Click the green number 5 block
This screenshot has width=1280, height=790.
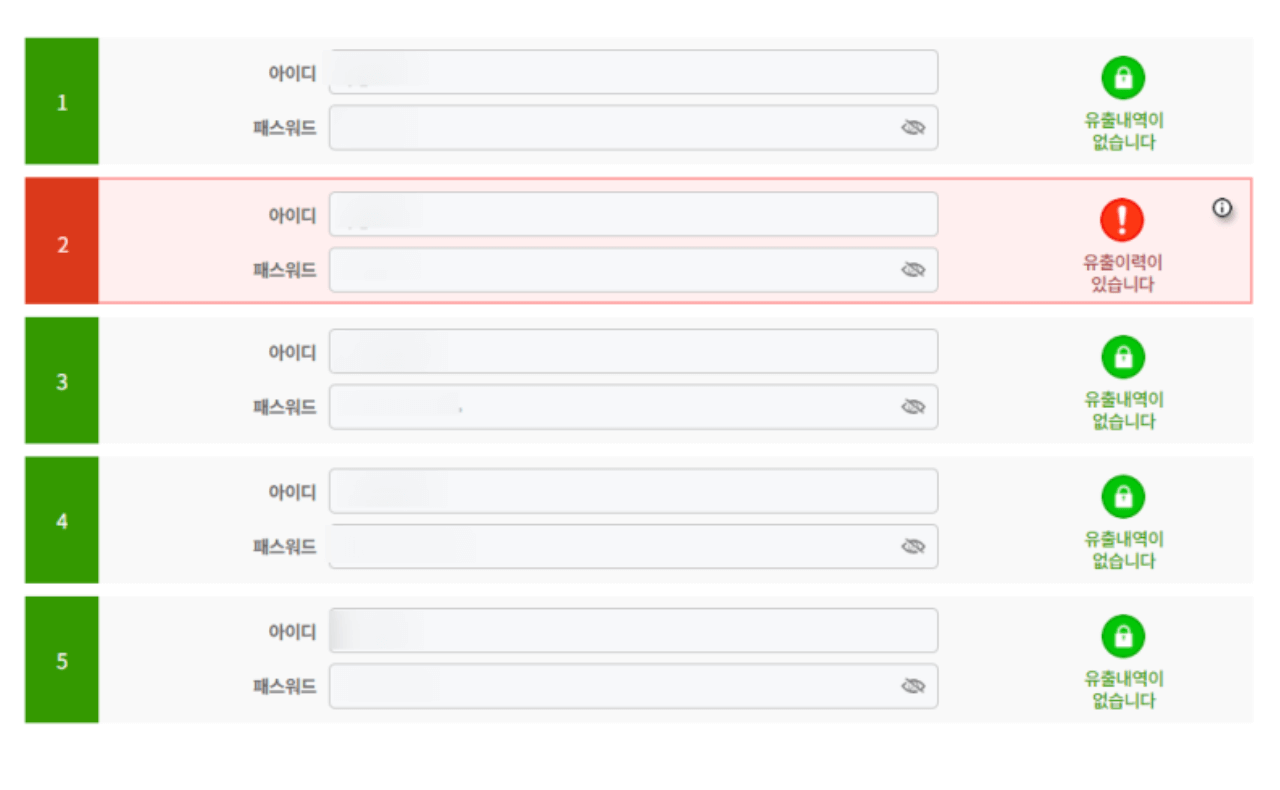tap(61, 657)
